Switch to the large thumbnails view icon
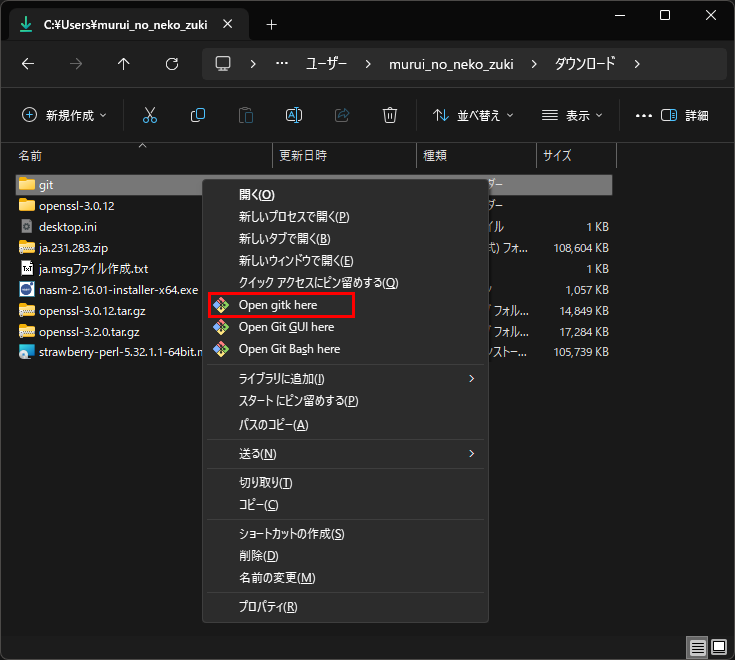 click(x=719, y=647)
